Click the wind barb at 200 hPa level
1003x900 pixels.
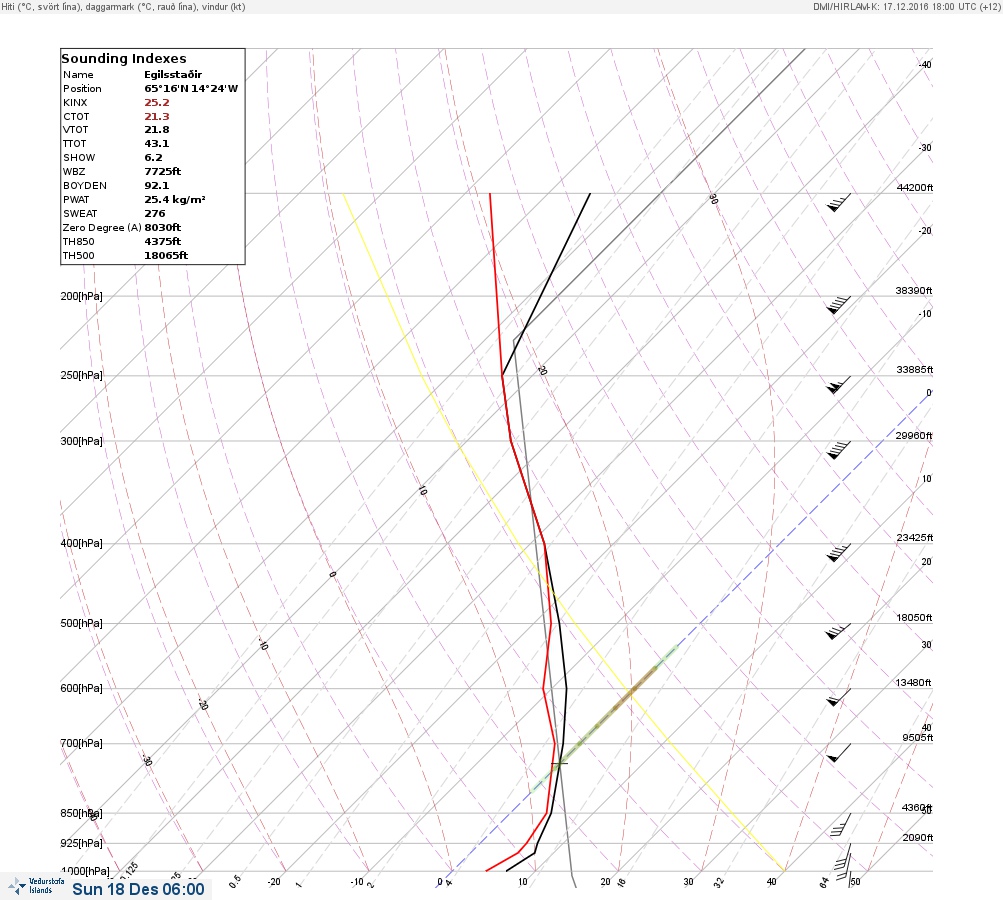(x=839, y=305)
